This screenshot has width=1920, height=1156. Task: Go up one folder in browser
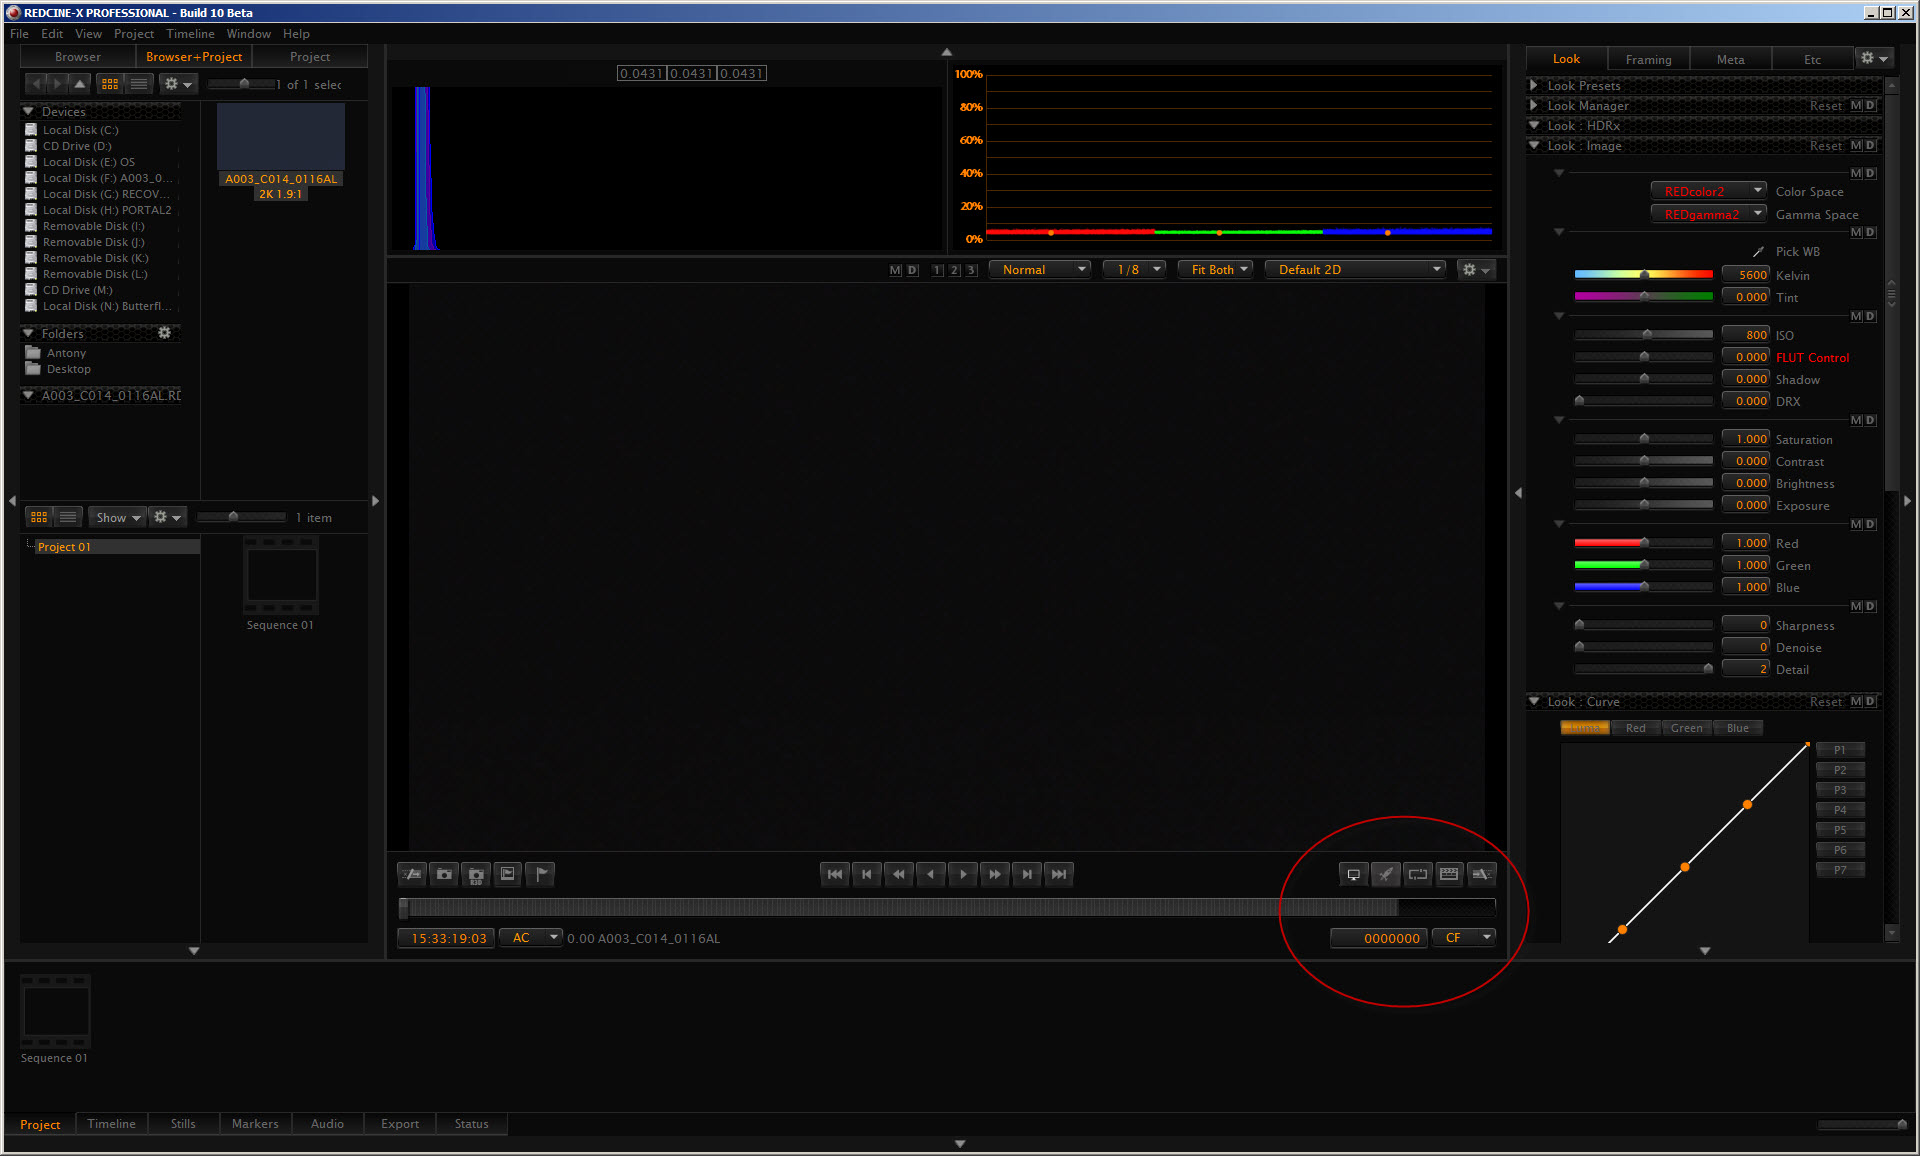(80, 84)
